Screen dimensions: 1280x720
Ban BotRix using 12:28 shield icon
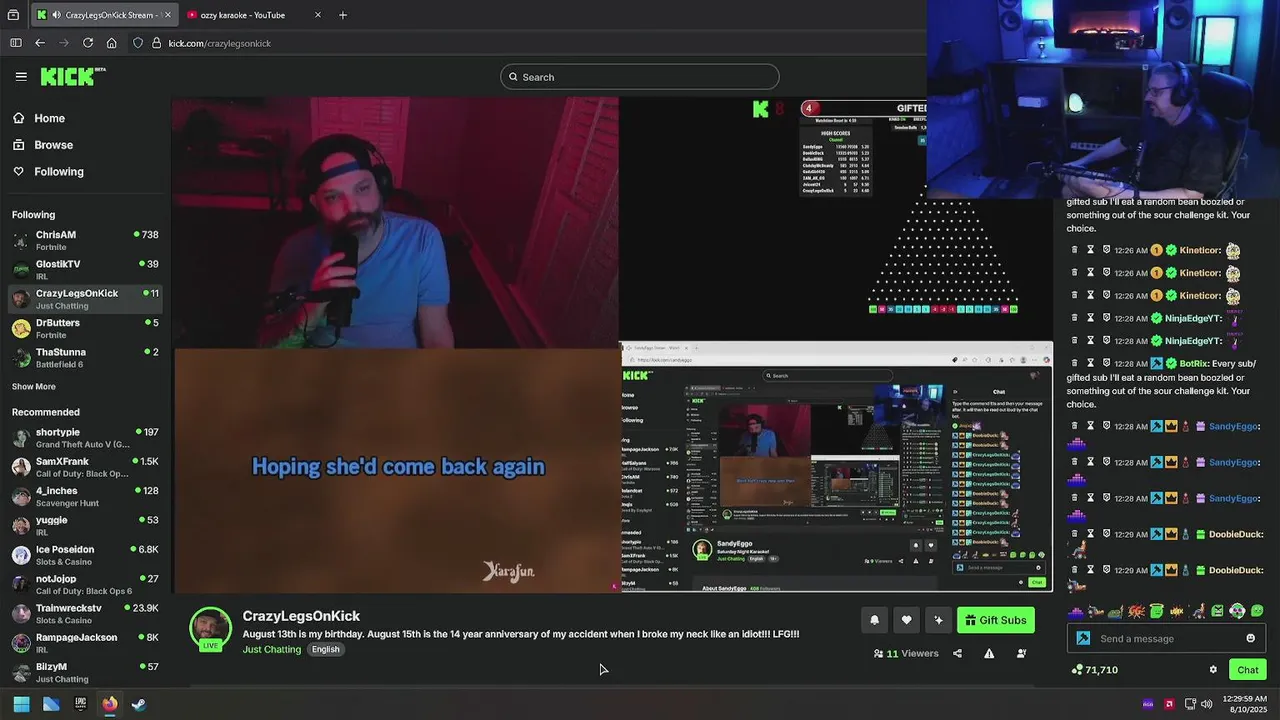pyautogui.click(x=1107, y=363)
